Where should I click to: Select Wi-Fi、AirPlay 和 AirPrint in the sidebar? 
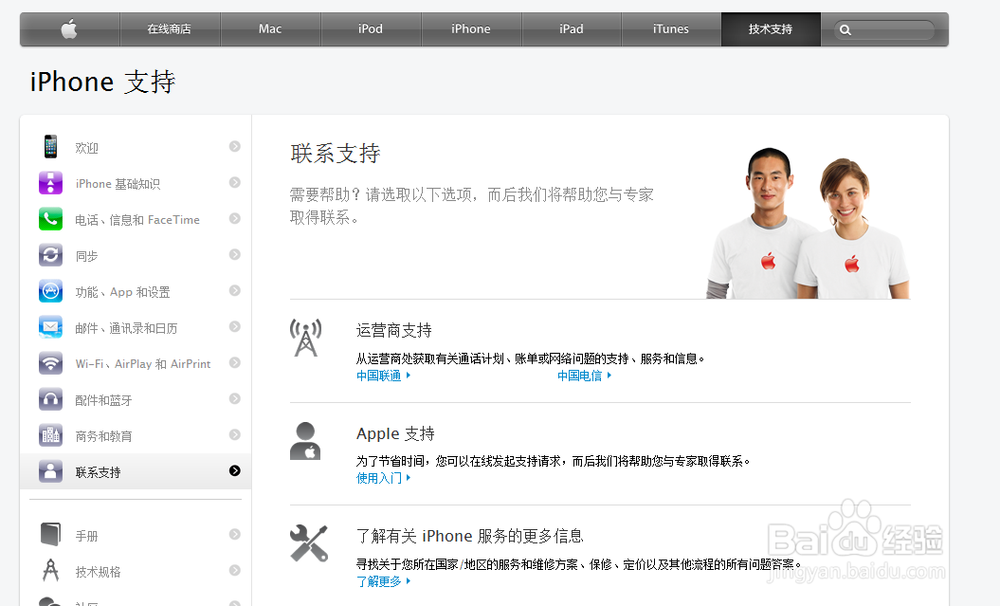tap(143, 364)
